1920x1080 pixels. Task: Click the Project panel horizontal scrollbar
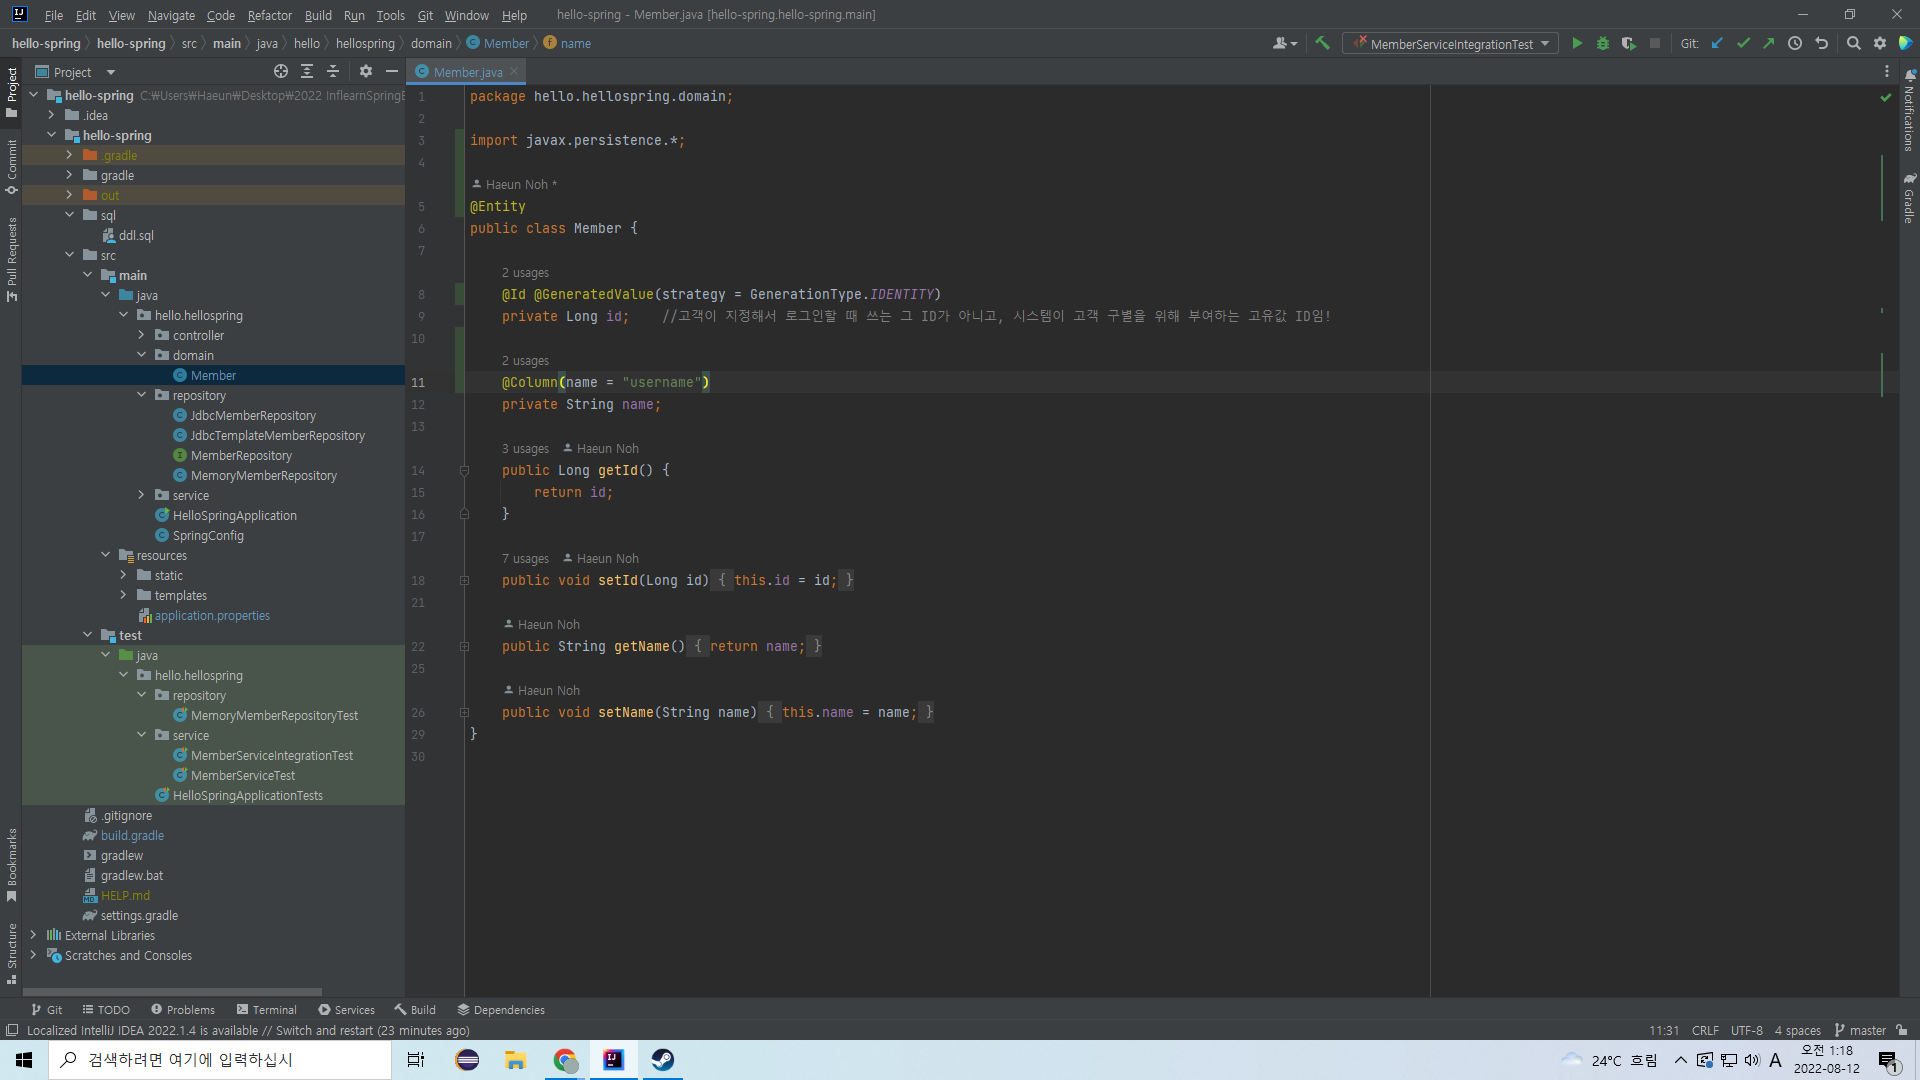point(172,992)
